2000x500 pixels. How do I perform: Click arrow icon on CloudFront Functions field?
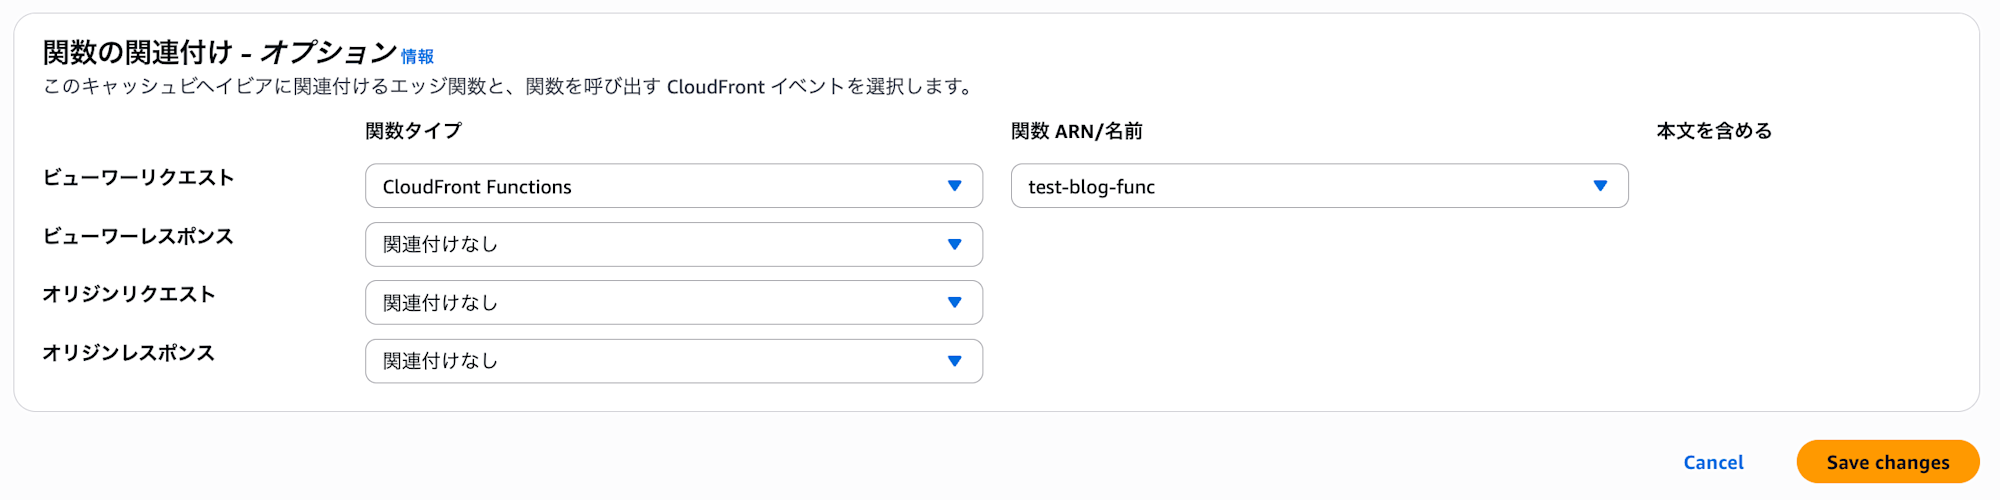click(x=954, y=186)
